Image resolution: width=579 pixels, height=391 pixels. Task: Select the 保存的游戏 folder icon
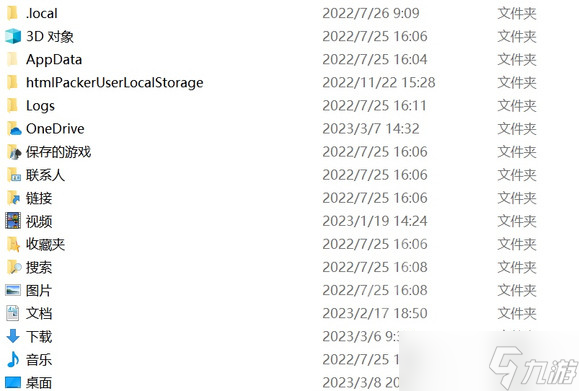(x=14, y=152)
